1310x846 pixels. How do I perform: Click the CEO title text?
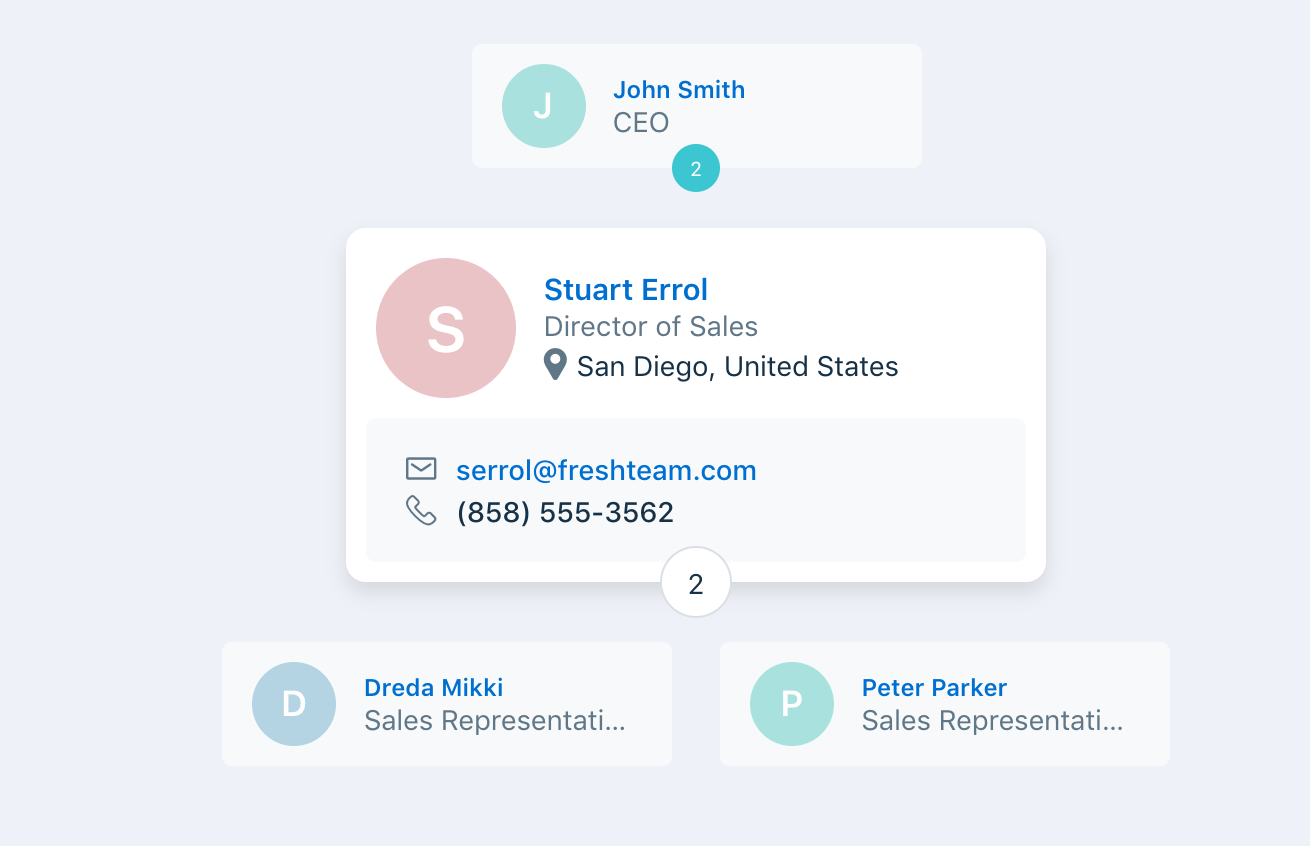point(641,123)
